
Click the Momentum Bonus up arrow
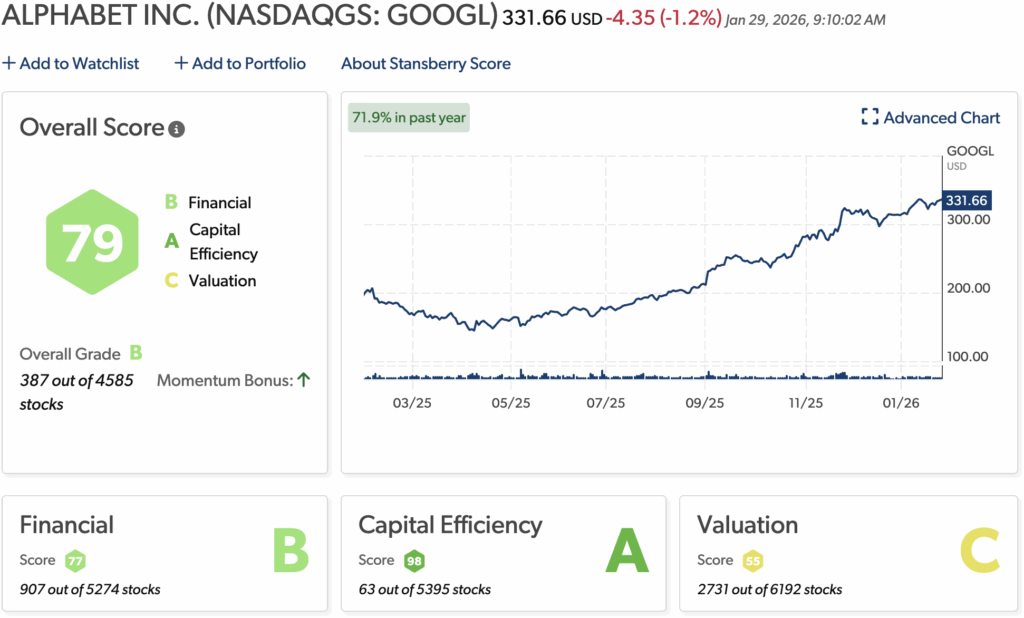[304, 380]
